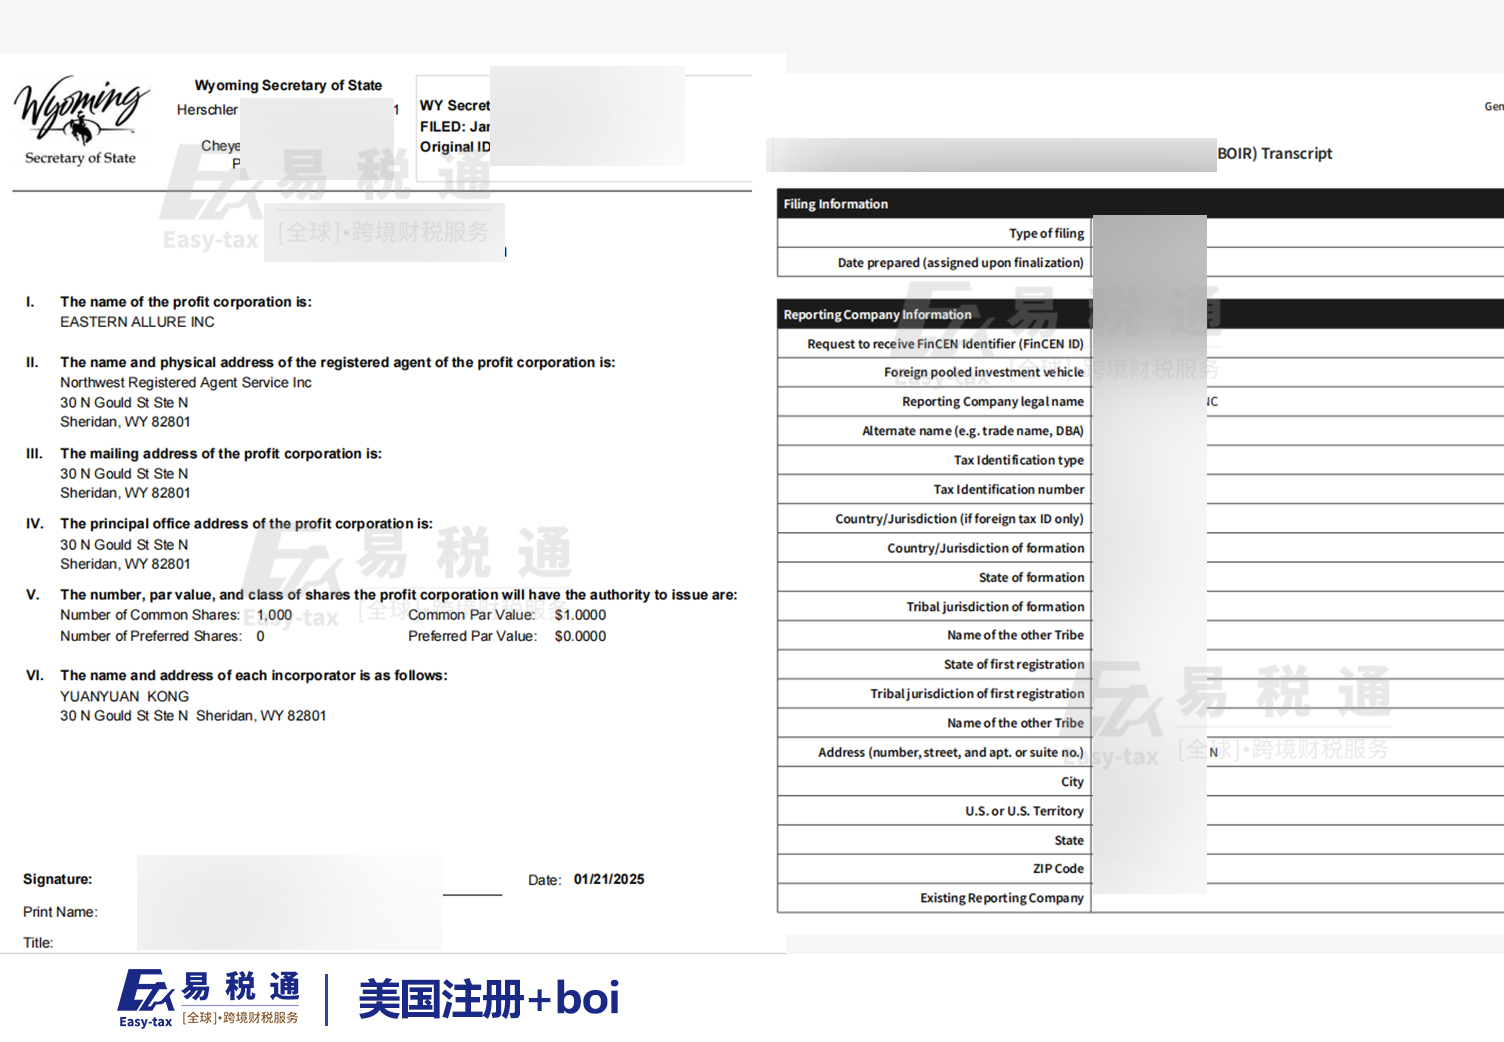Open the Type of filing value cell

(x=1300, y=233)
